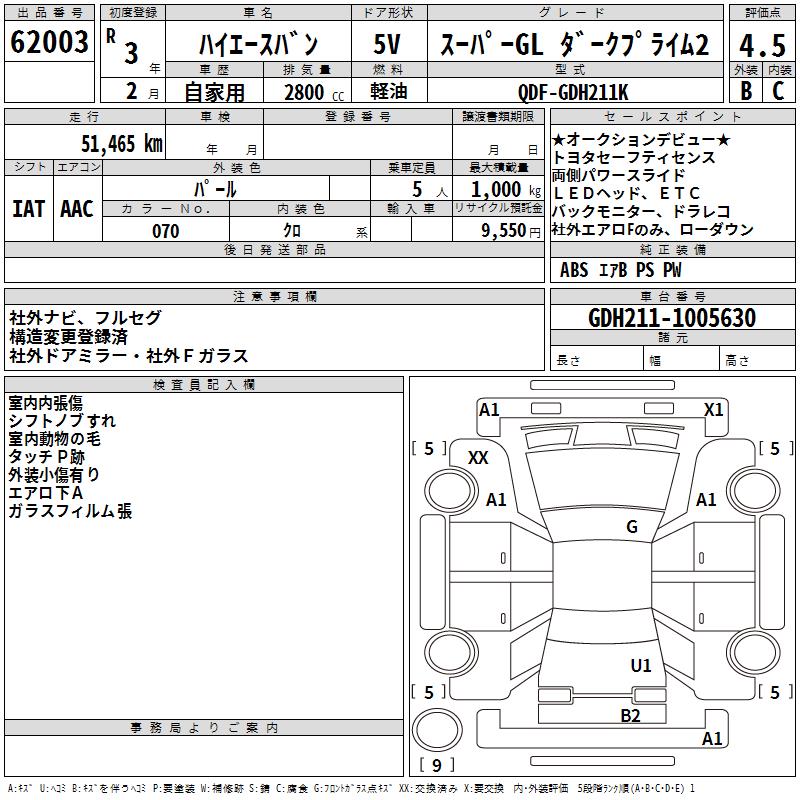800x800 pixels.
Task: Select the car name ハイエースバン
Action: click(x=259, y=45)
